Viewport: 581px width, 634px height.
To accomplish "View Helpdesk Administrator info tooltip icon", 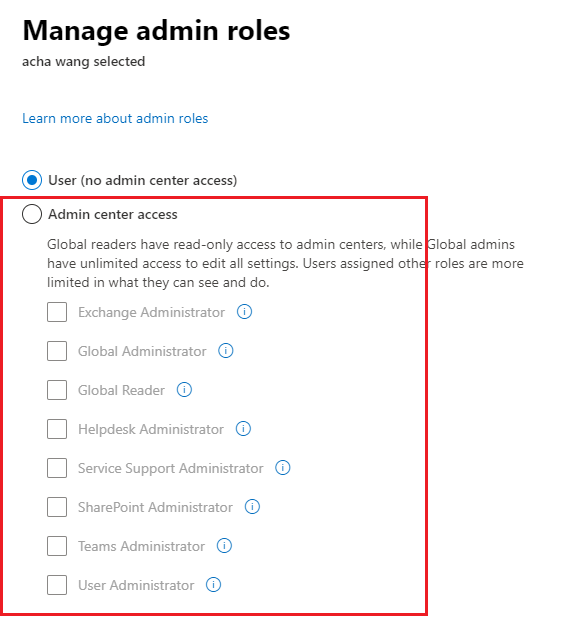I will 243,429.
